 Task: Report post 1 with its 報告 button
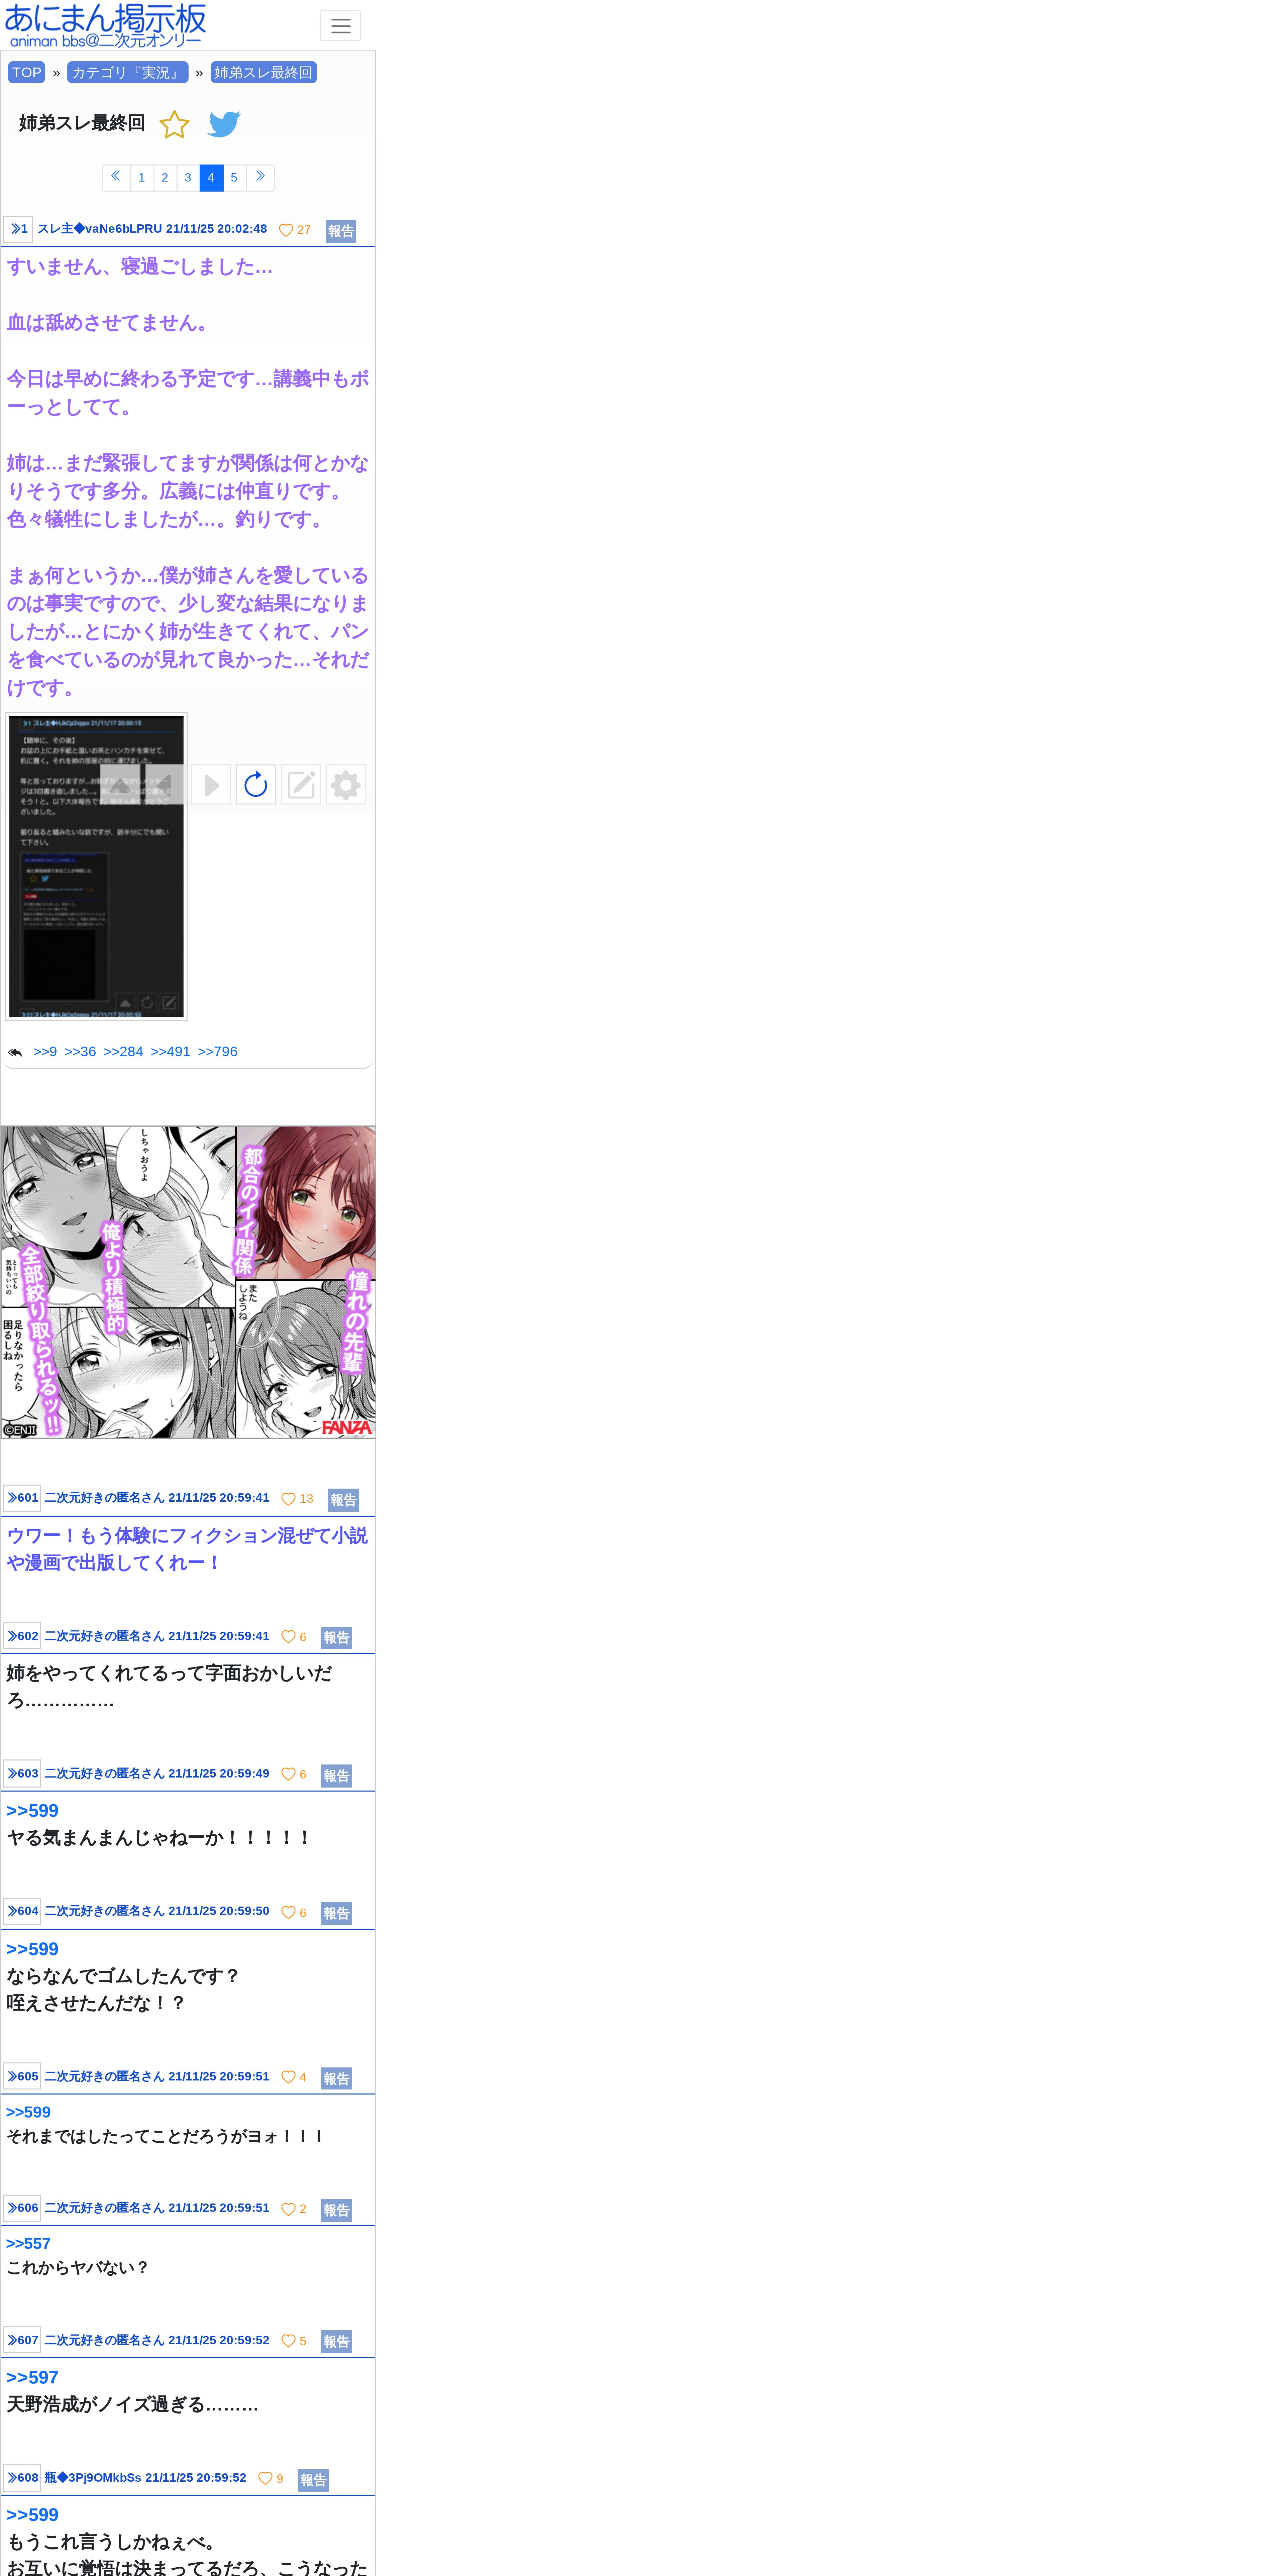click(341, 231)
